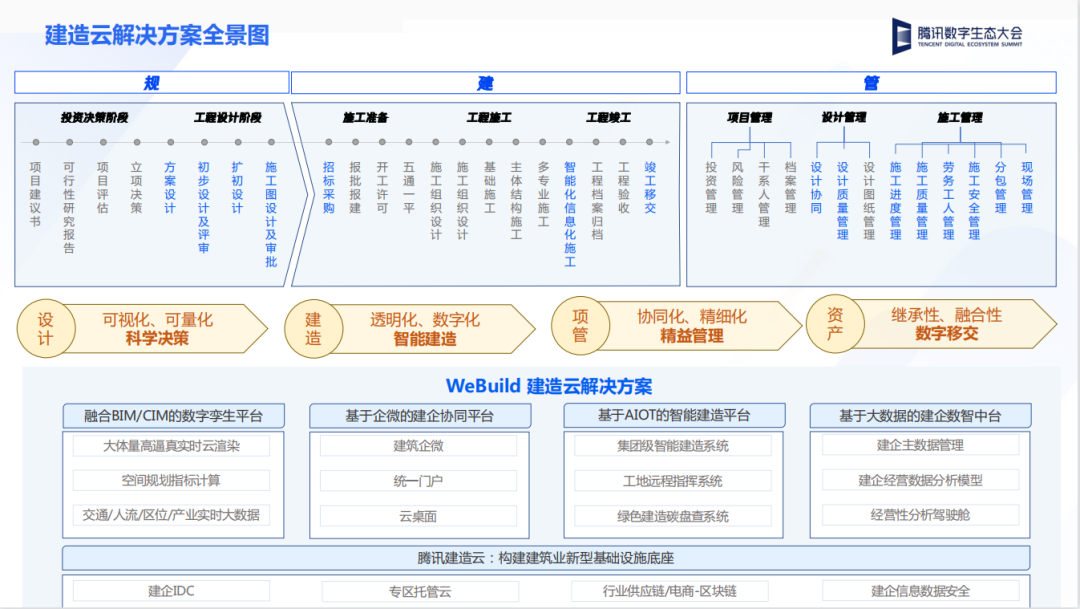Click the 建筑企微 box
Screen dimensions: 1080x609
[x=418, y=446]
